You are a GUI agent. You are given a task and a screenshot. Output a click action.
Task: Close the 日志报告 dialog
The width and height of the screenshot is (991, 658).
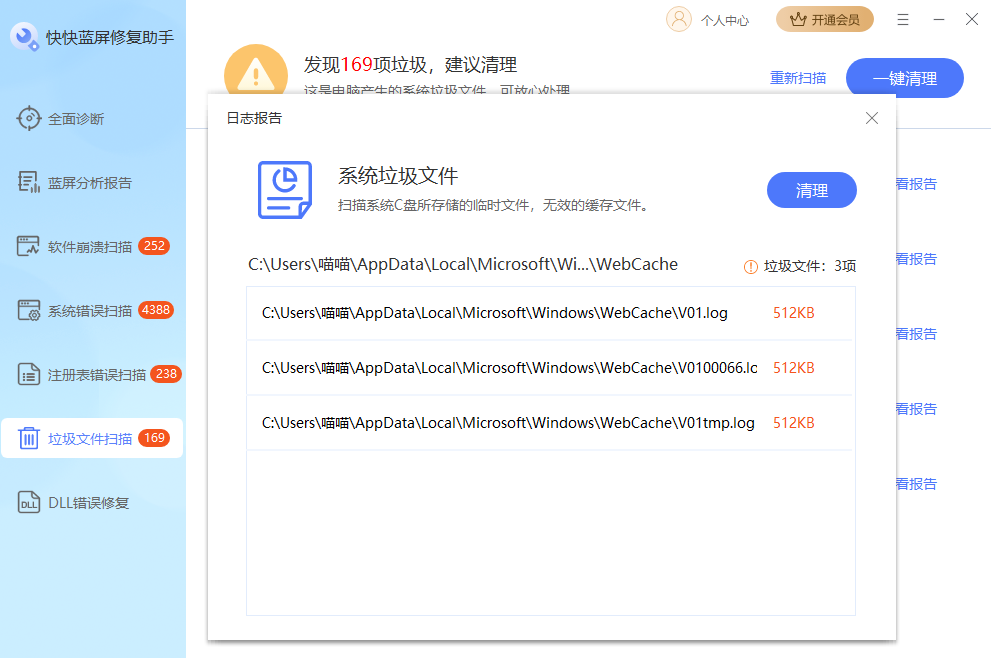pos(871,118)
